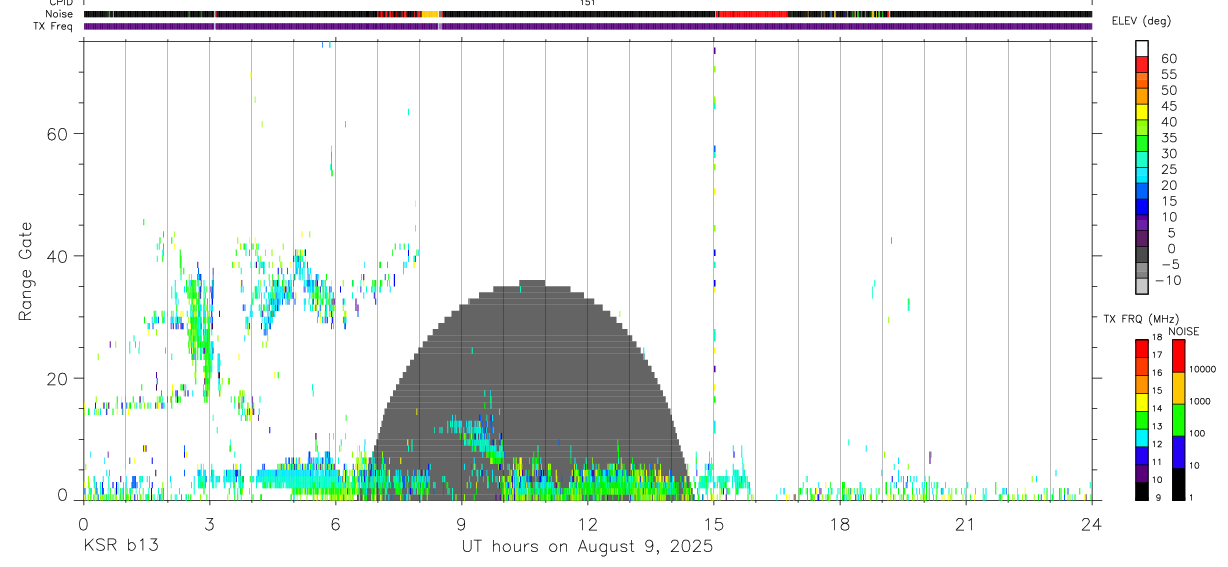
Task: Click the UT hour tick label '9'
Action: (461, 524)
